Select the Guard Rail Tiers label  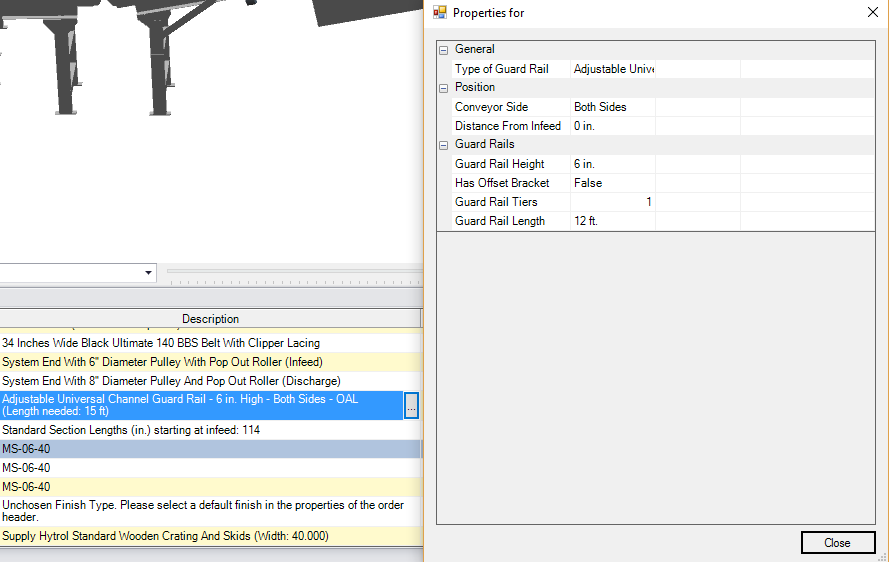[496, 202]
